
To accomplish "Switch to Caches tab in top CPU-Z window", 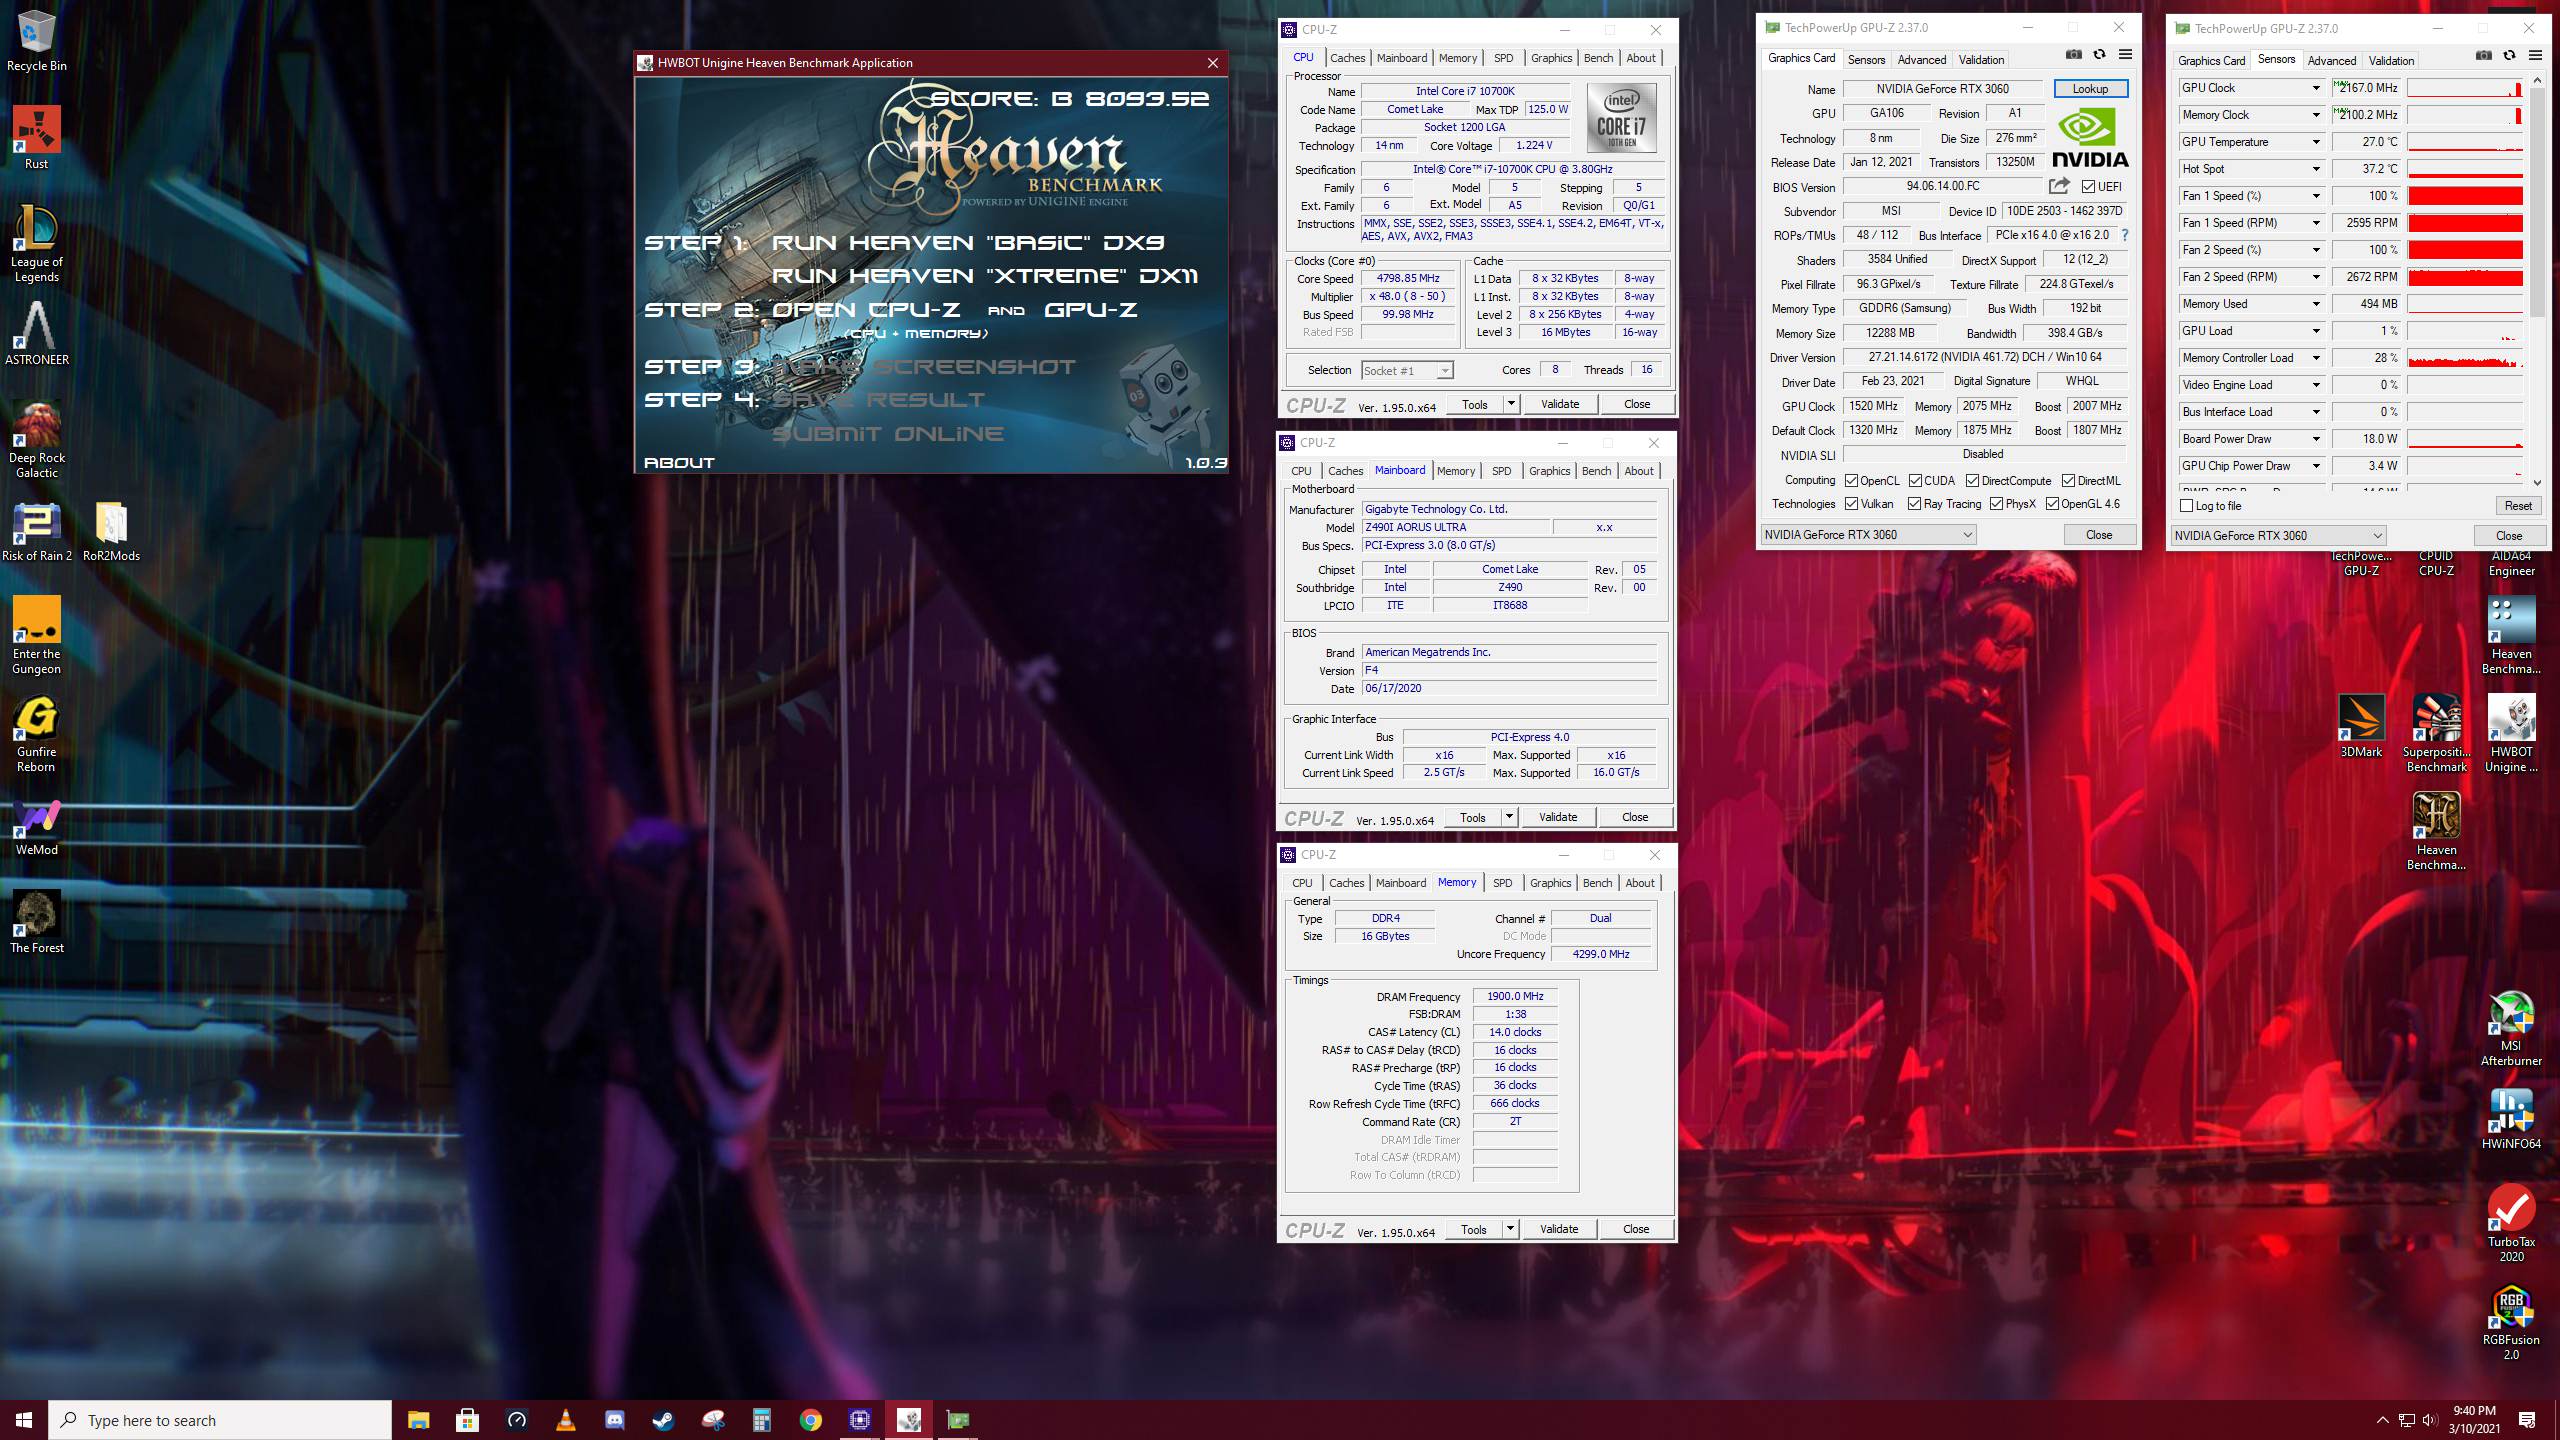I will coord(1347,58).
